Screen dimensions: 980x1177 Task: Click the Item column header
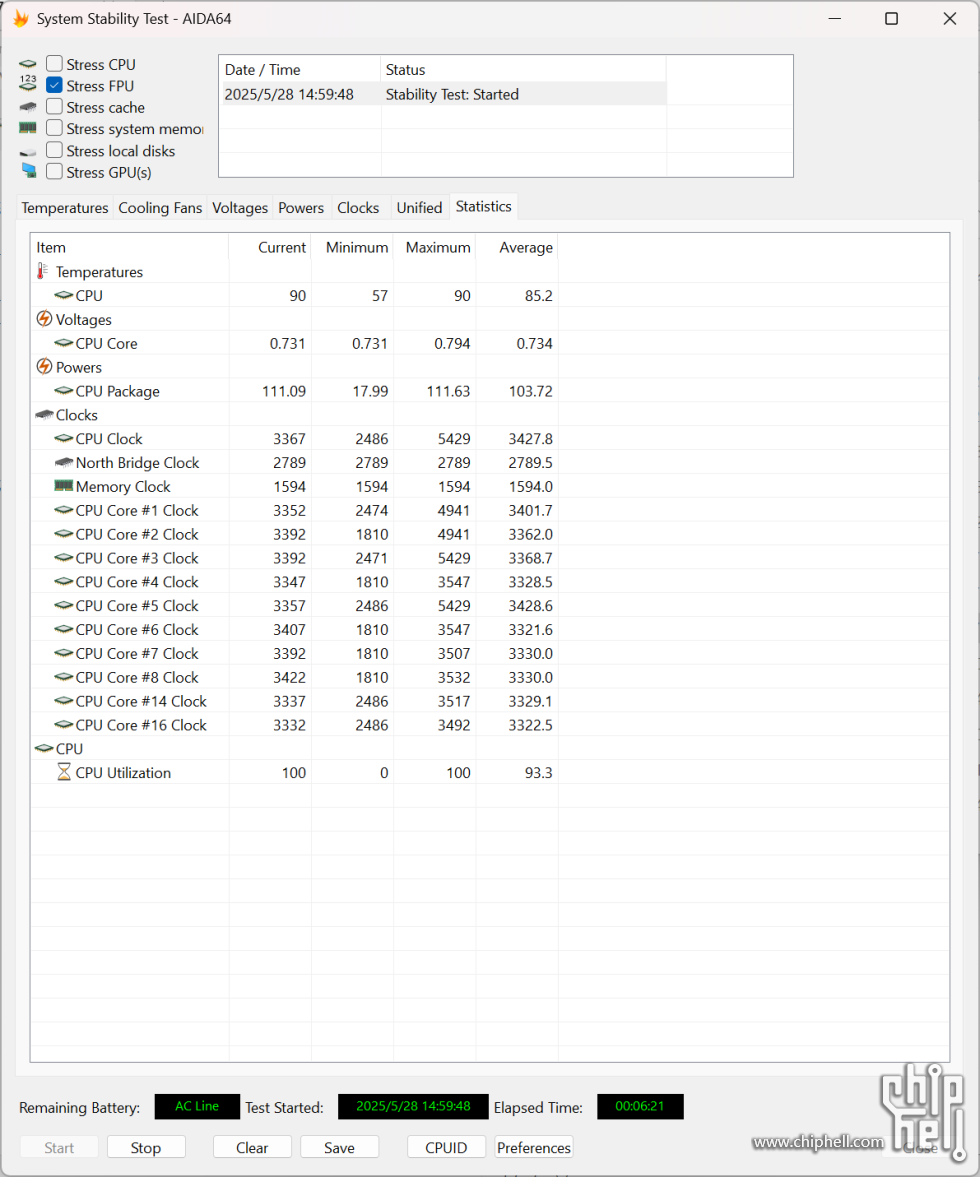pos(130,247)
